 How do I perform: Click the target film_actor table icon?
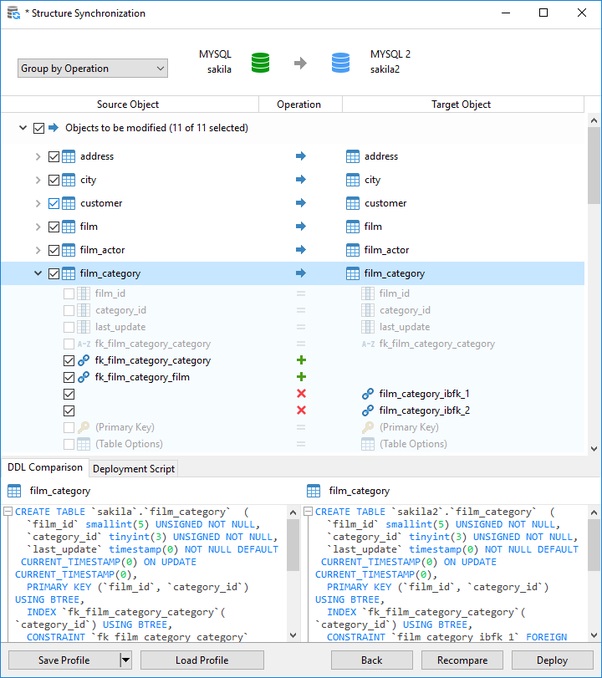click(x=352, y=249)
